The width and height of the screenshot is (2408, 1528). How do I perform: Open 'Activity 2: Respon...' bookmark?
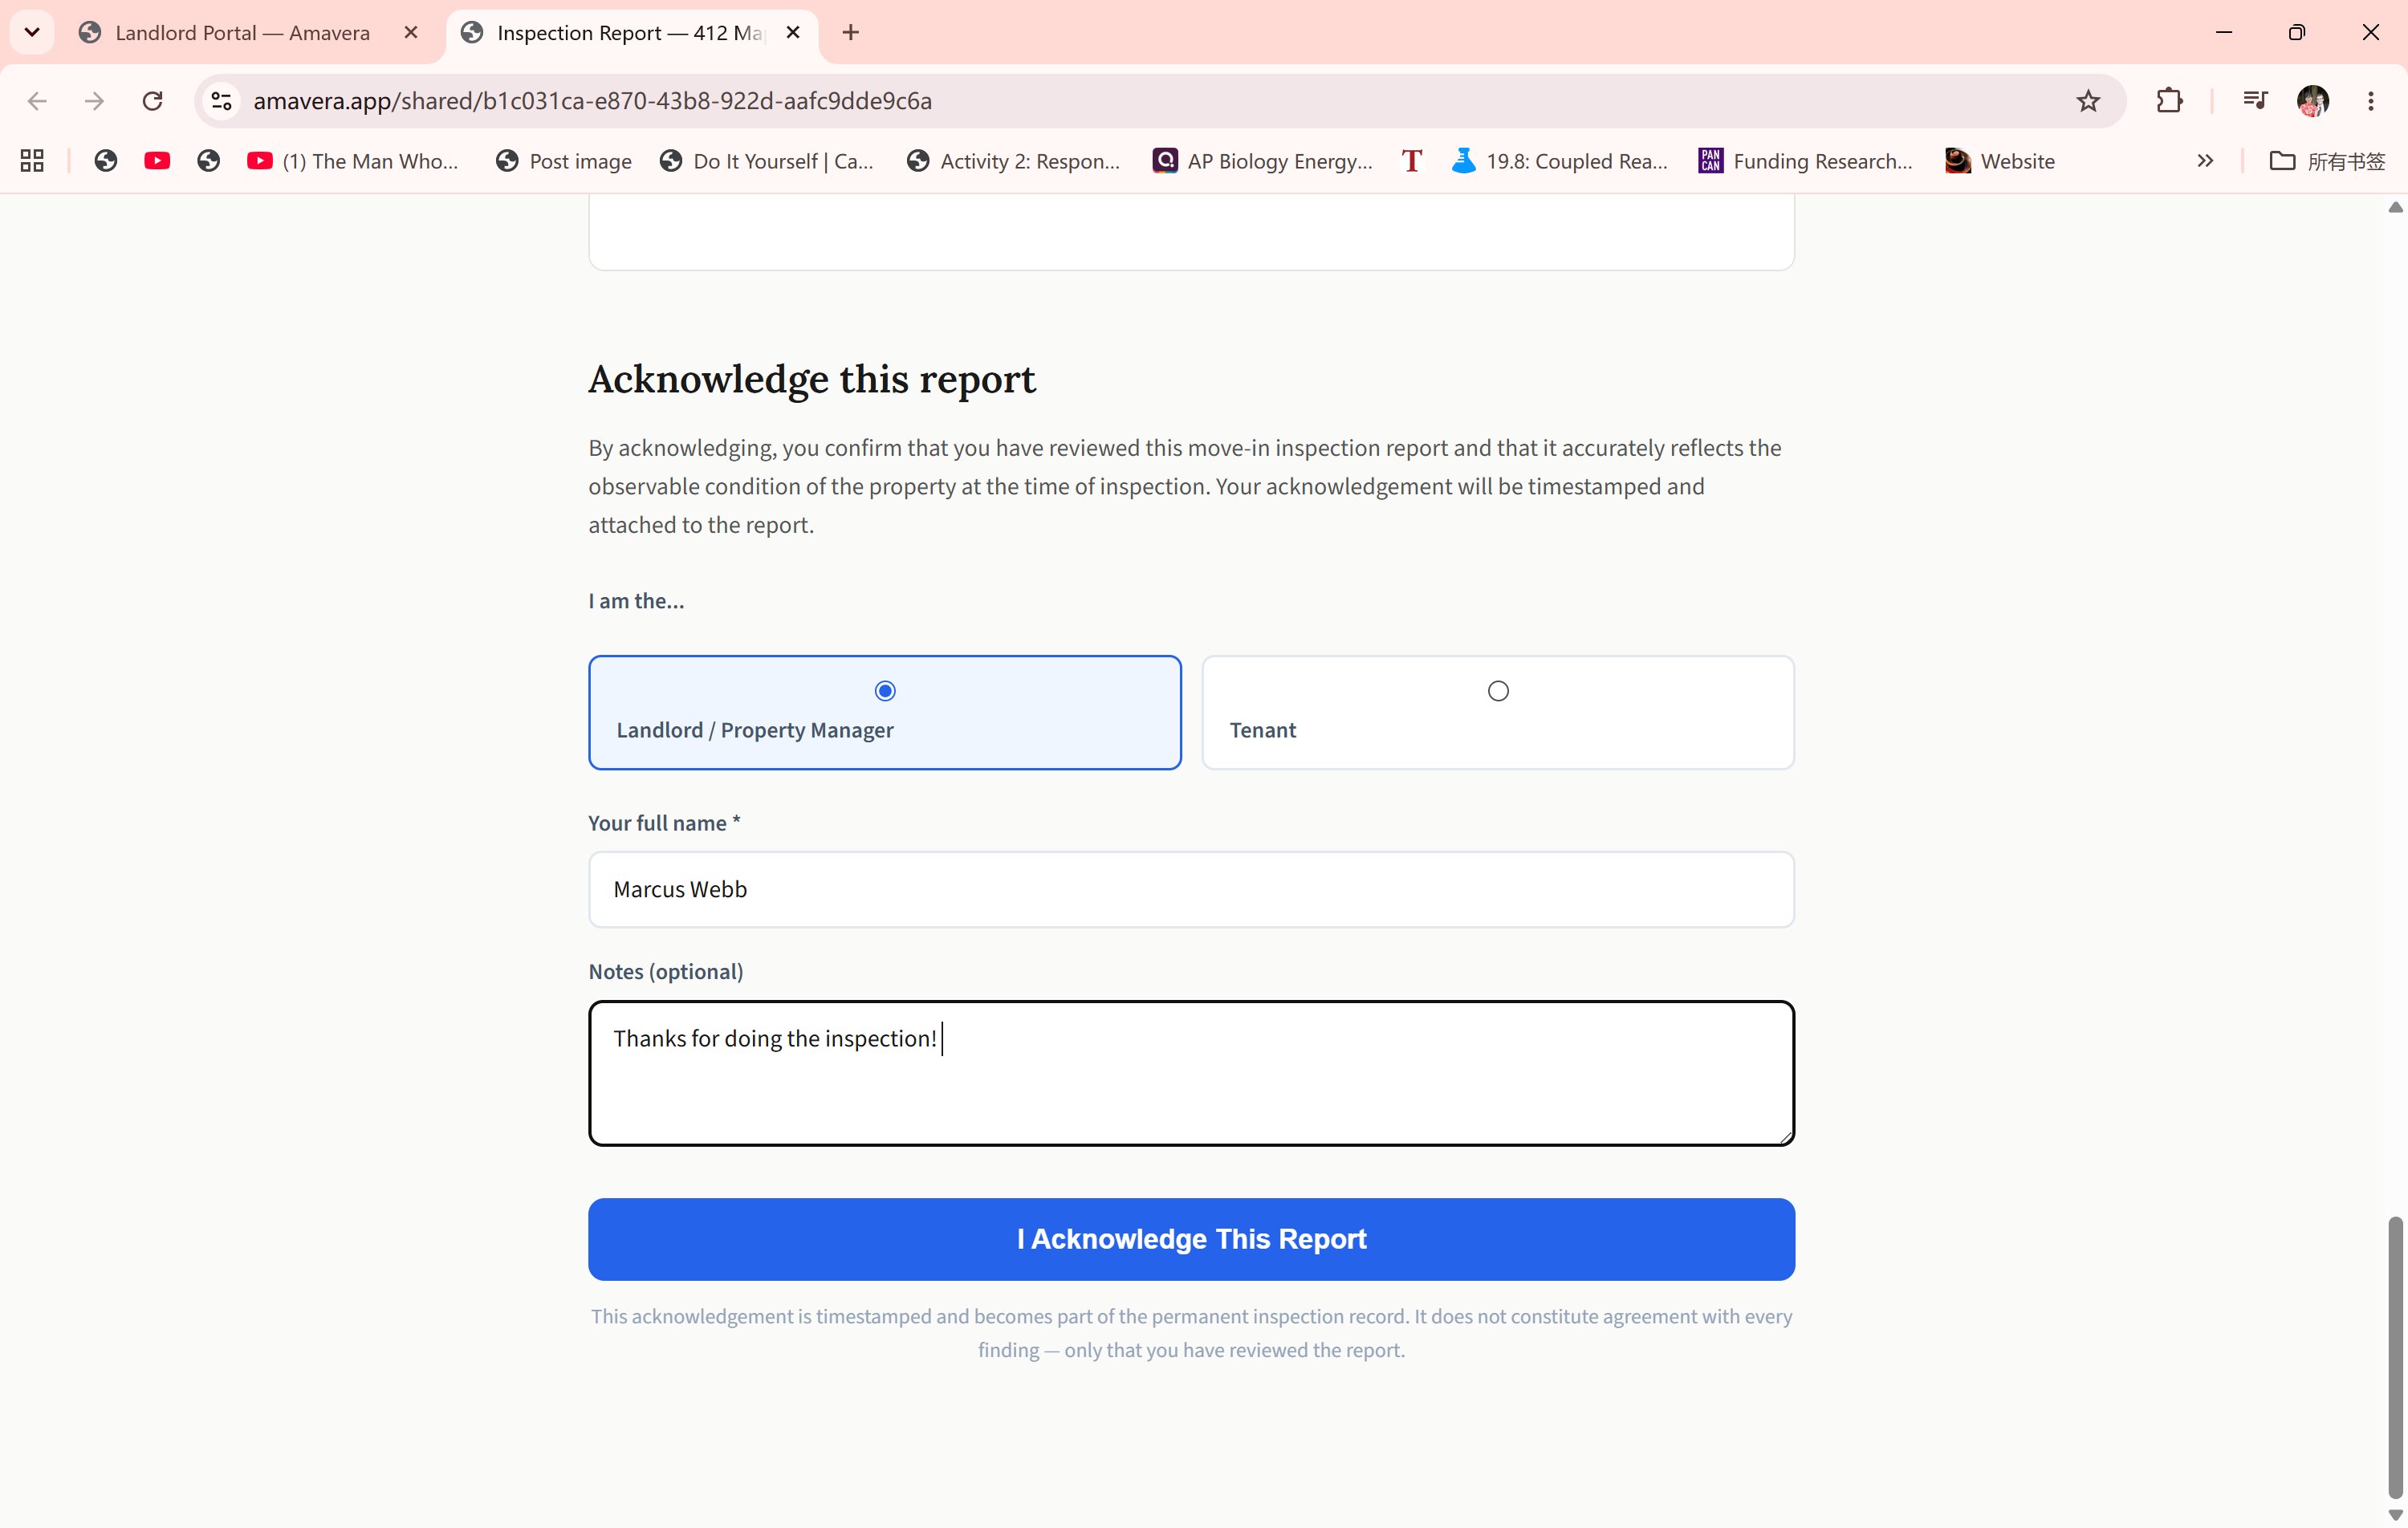coord(1014,161)
